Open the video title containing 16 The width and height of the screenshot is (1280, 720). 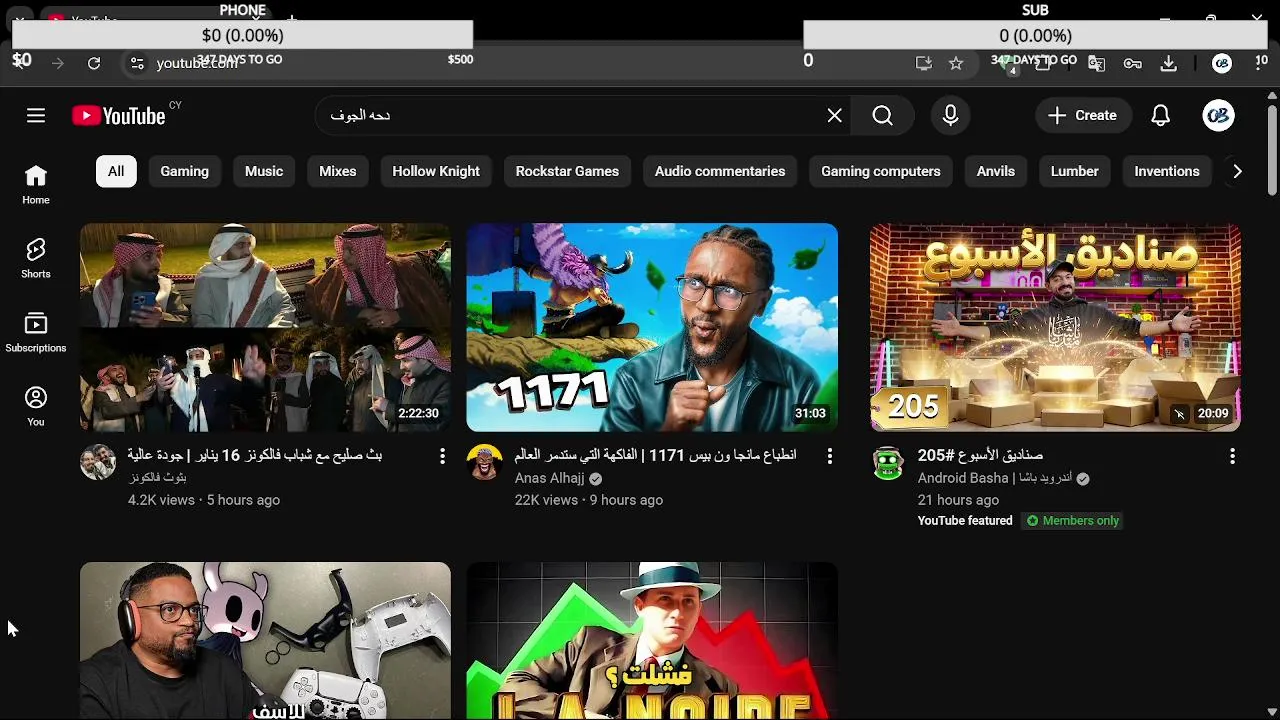coord(255,455)
